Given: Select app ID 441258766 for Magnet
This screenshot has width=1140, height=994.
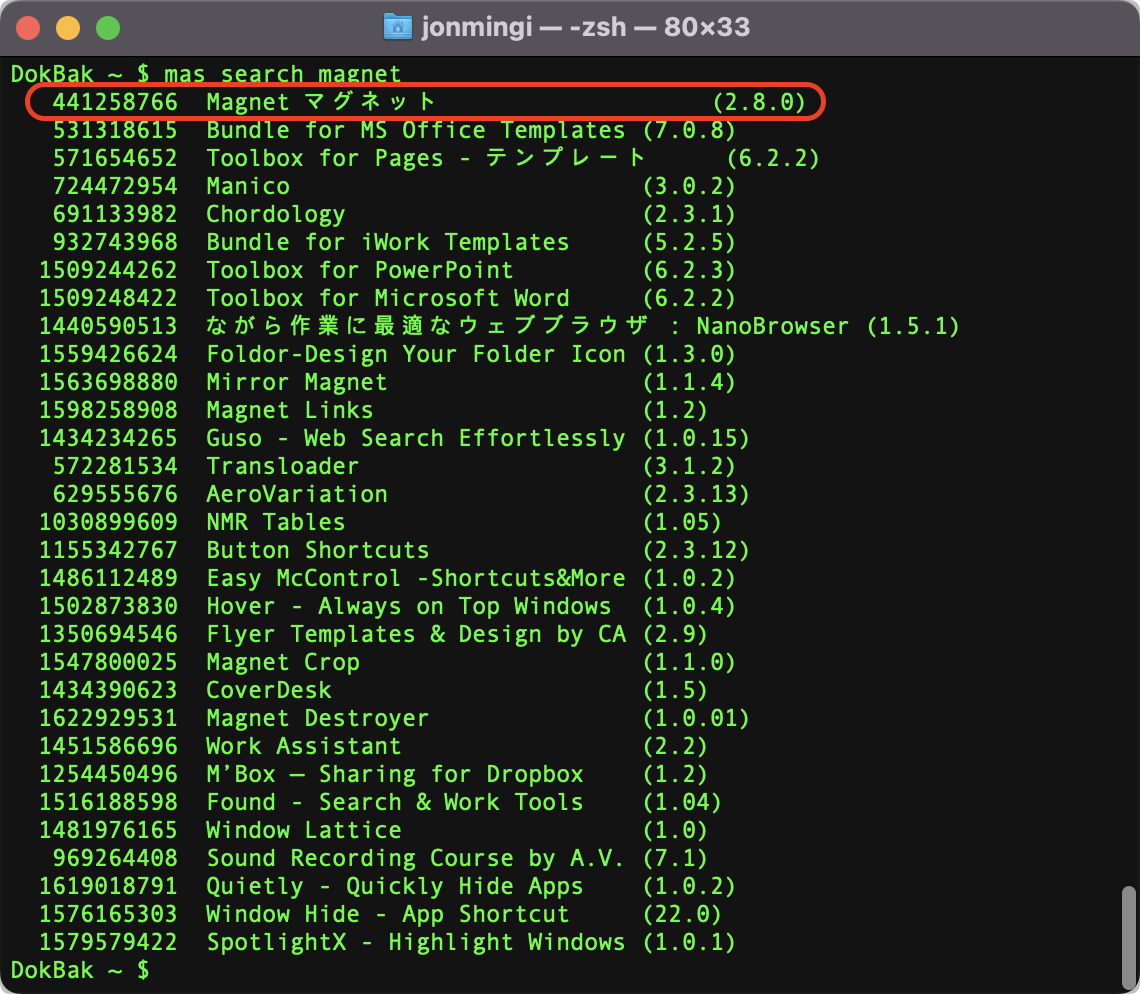Looking at the screenshot, I should click(115, 102).
